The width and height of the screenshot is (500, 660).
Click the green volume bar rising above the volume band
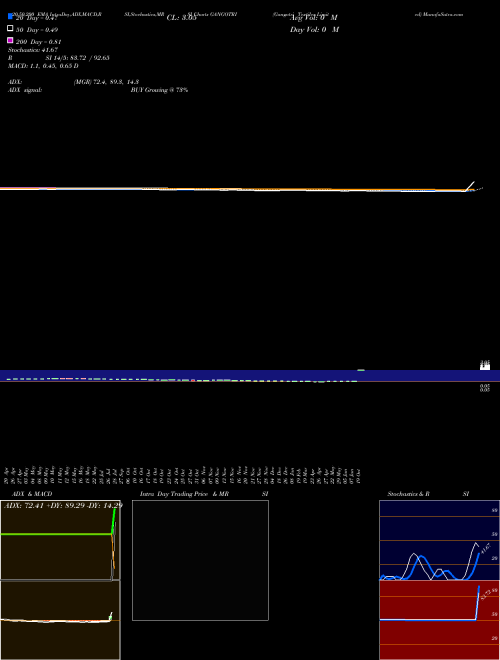[361, 370]
